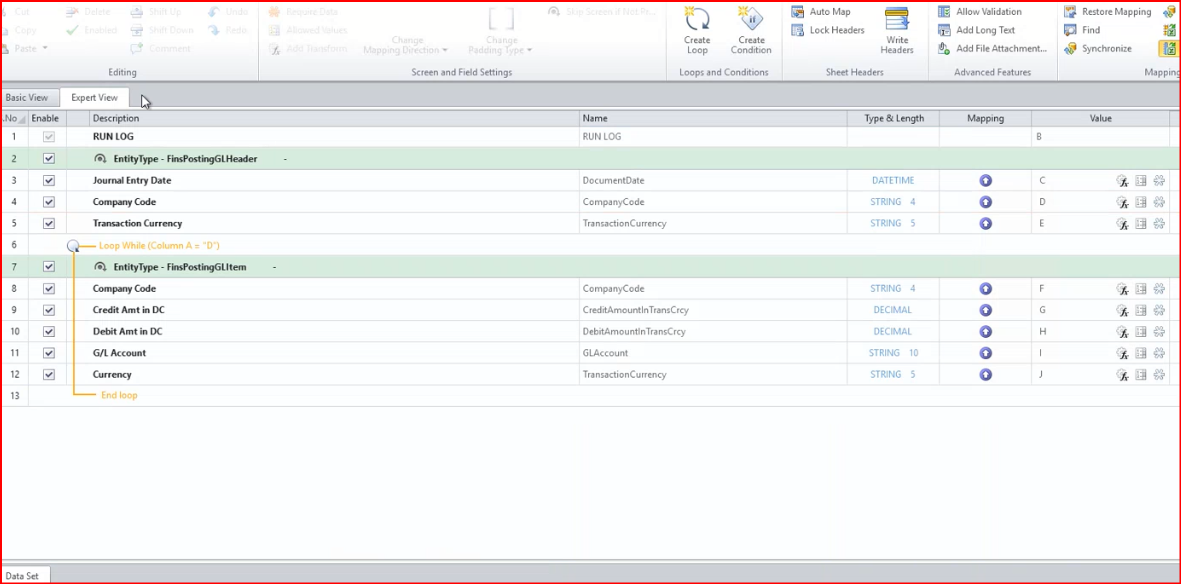This screenshot has height=584, width=1181.
Task: Click value cell B for RUN LOG
Action: pos(1100,137)
